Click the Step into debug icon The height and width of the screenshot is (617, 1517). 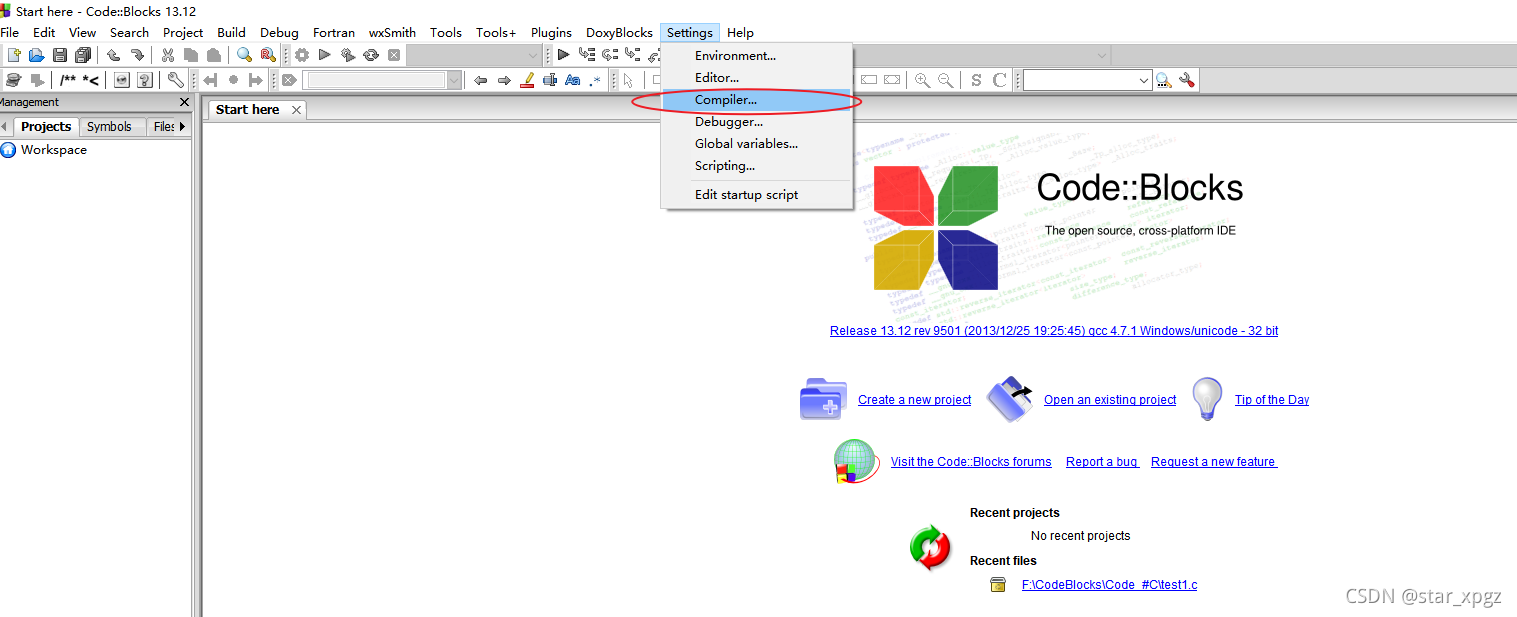633,54
